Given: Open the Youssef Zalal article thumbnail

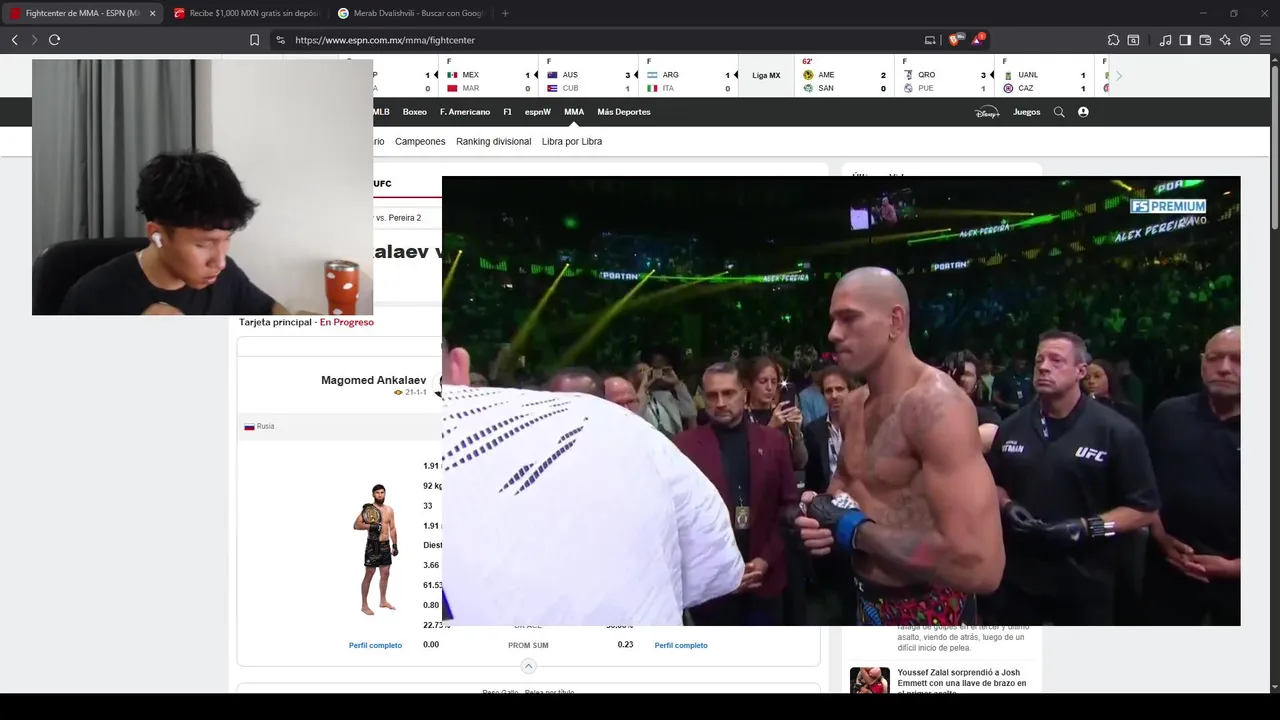Looking at the screenshot, I should point(869,680).
